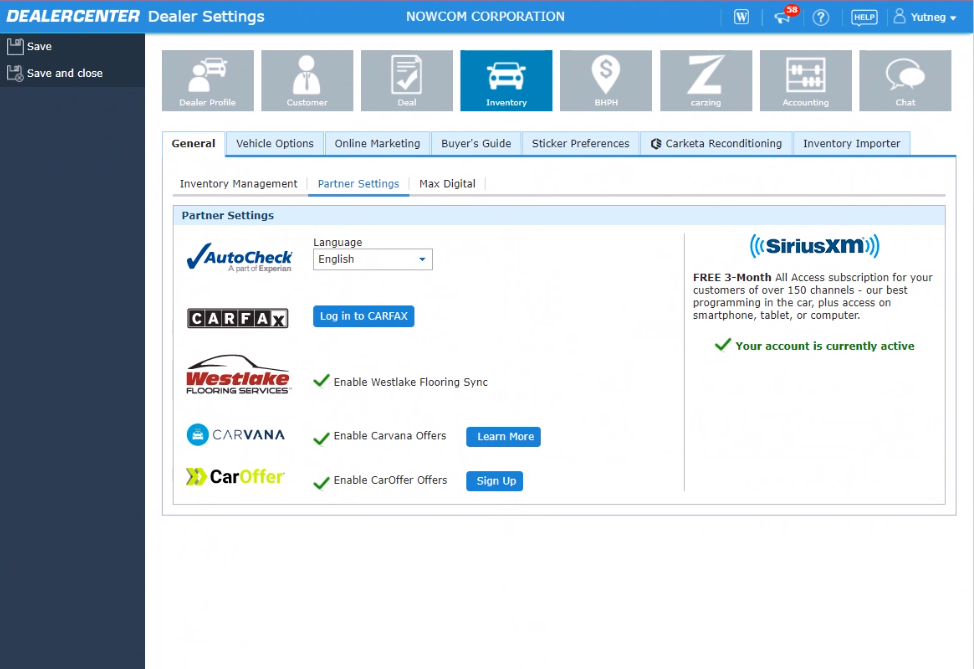
Task: Click the CarOffer logo
Action: click(x=235, y=477)
